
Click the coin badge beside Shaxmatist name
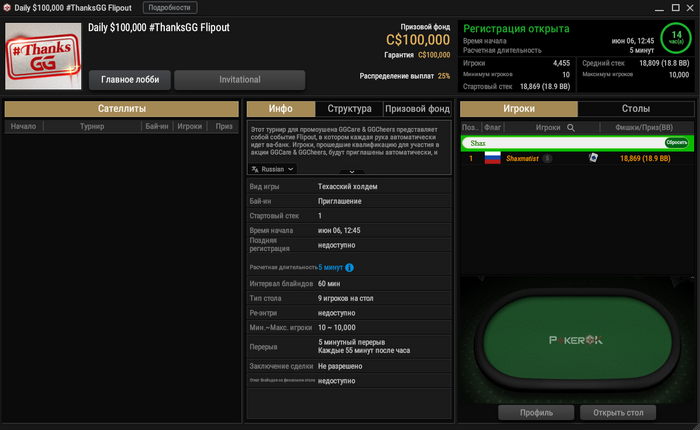[x=547, y=159]
